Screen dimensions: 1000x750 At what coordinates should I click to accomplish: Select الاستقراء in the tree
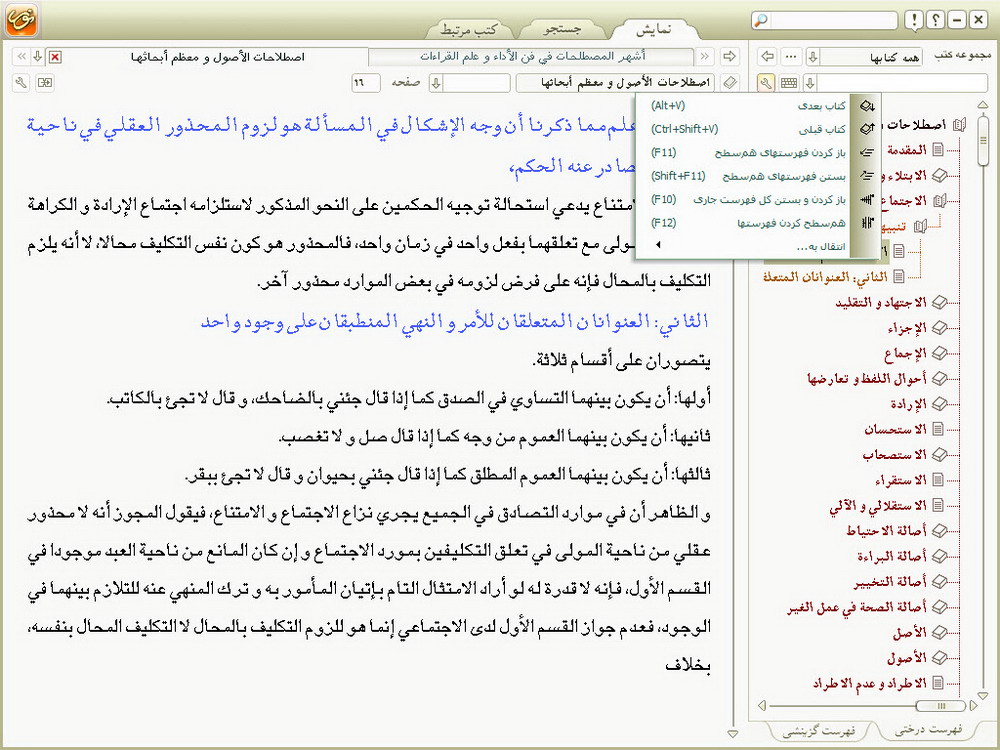click(x=901, y=480)
